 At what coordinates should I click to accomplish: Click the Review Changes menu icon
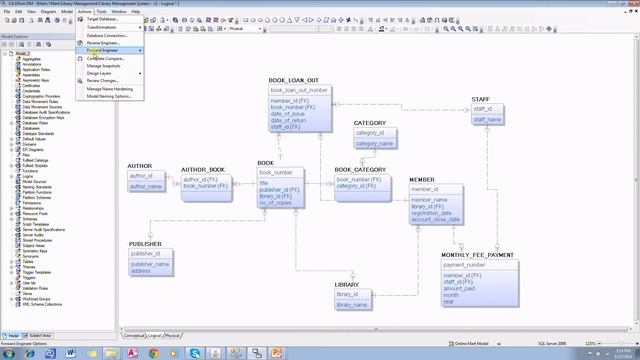80,81
